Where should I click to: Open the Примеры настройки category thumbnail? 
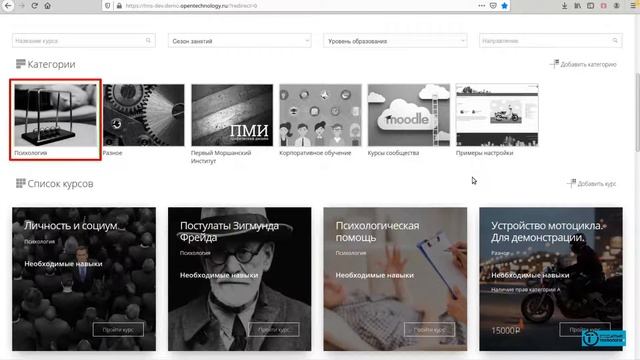pos(497,115)
